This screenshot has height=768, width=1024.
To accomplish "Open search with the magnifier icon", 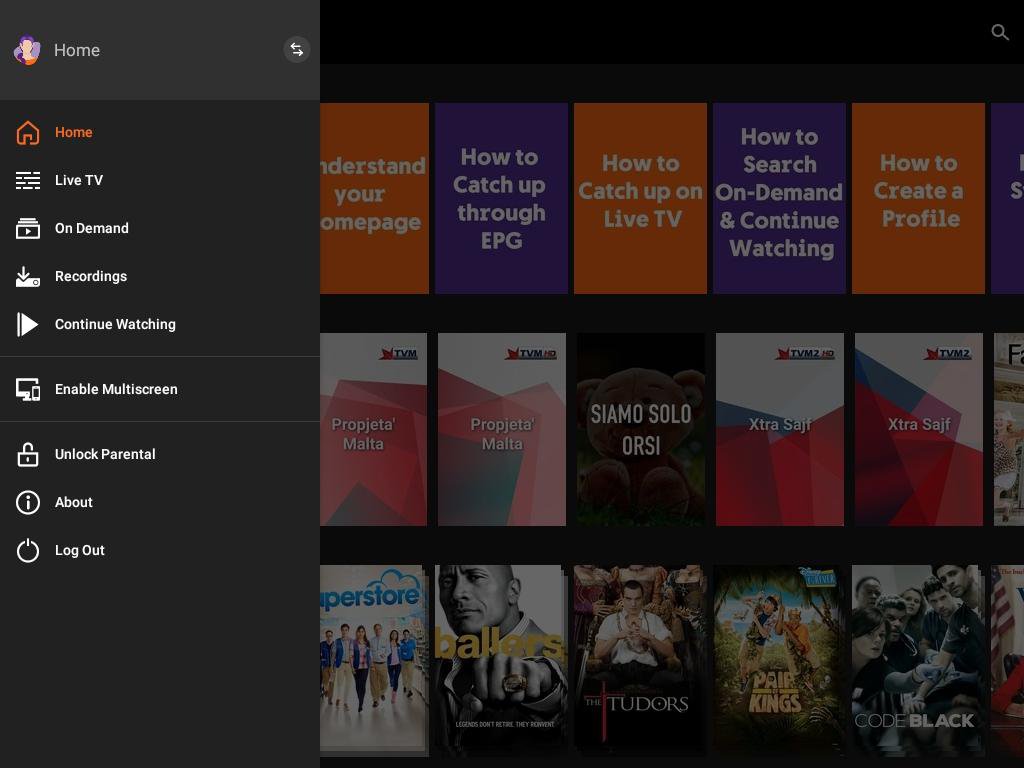I will pos(999,32).
